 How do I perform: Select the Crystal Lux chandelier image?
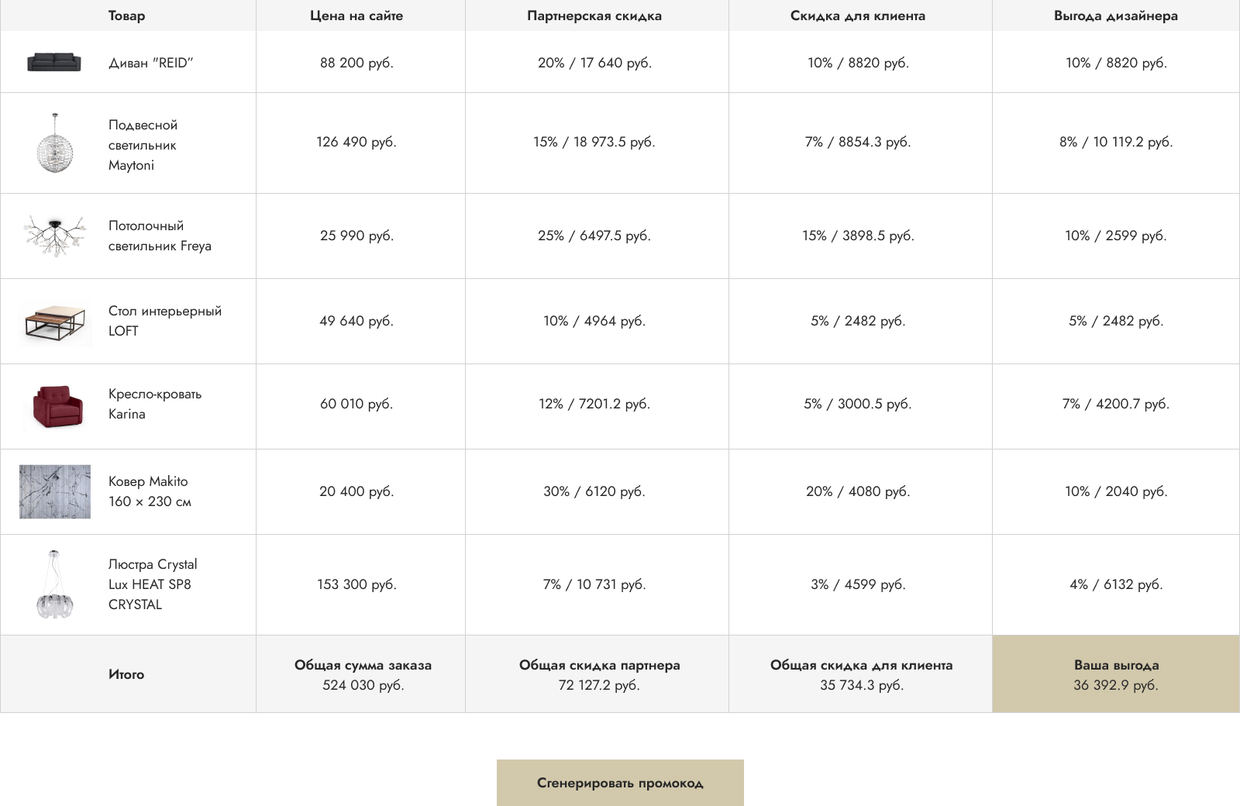coord(54,585)
